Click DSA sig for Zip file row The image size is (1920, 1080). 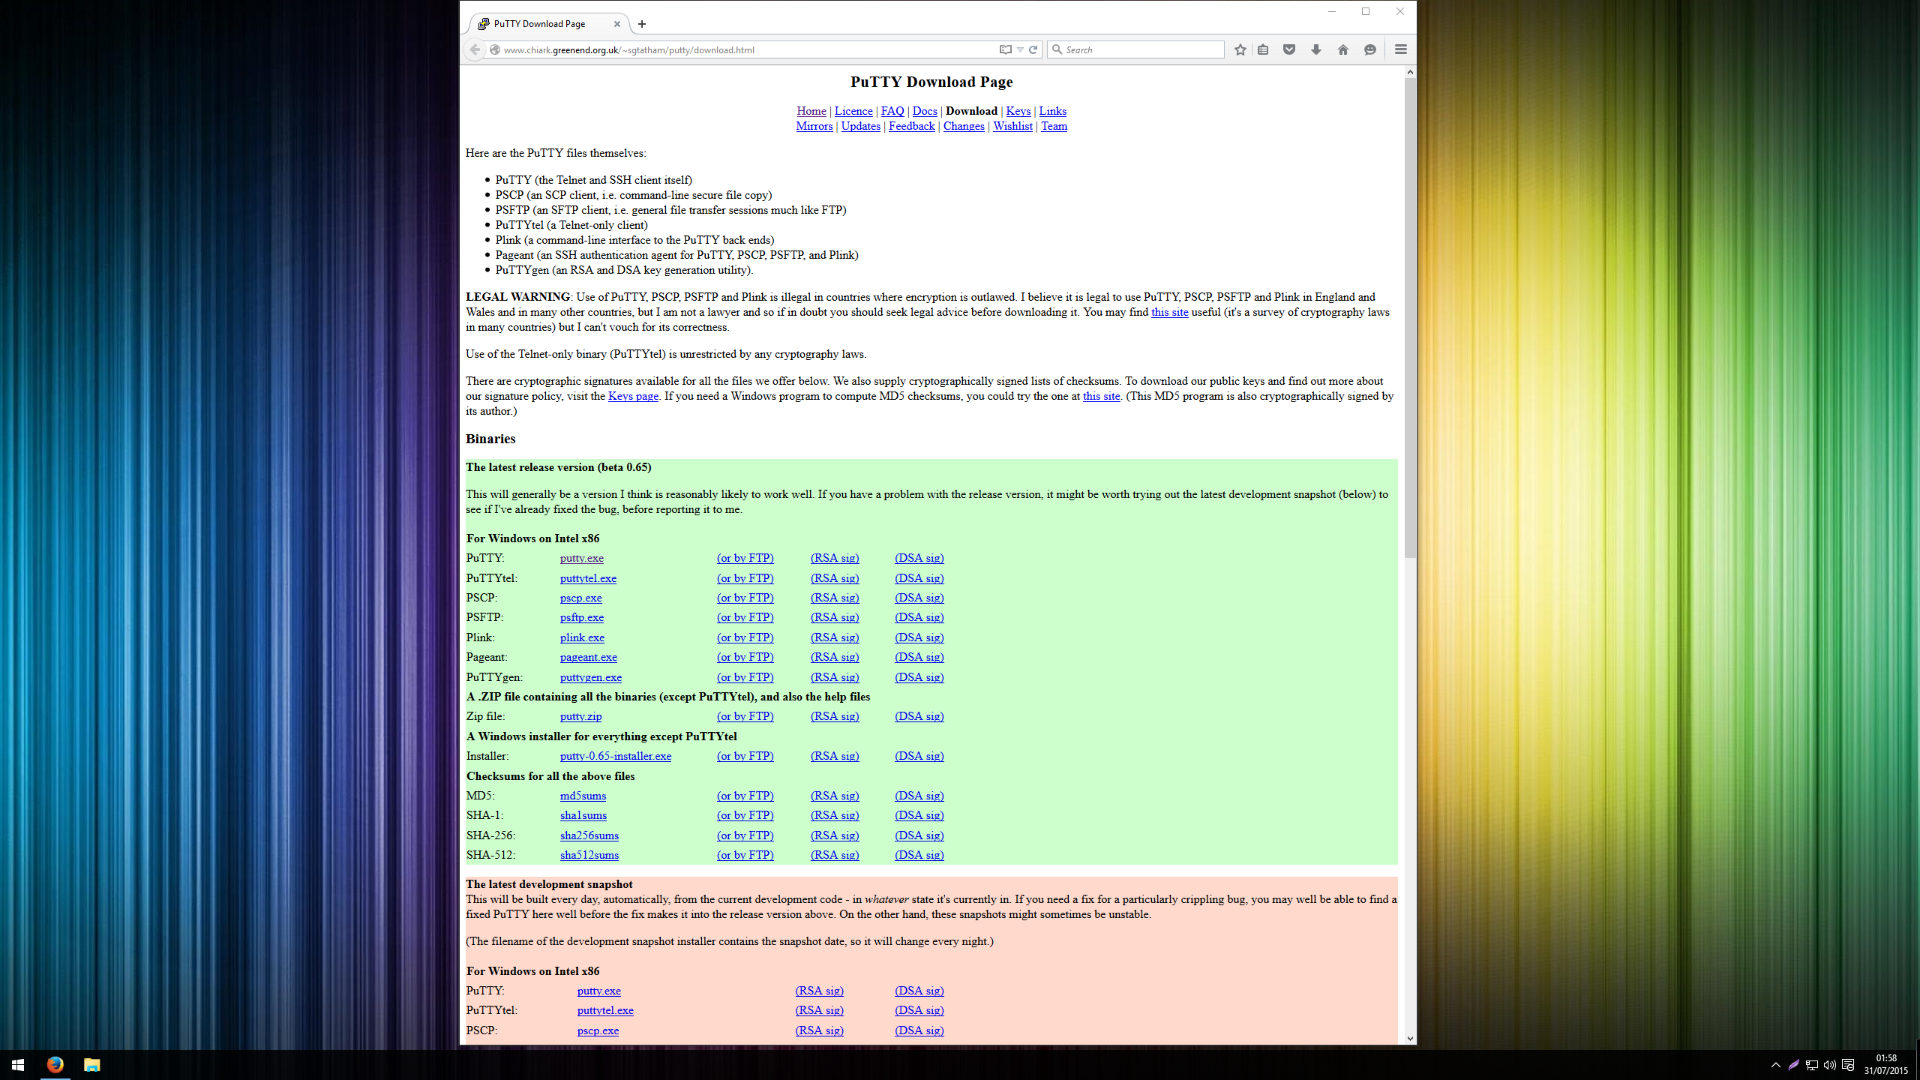coord(919,716)
